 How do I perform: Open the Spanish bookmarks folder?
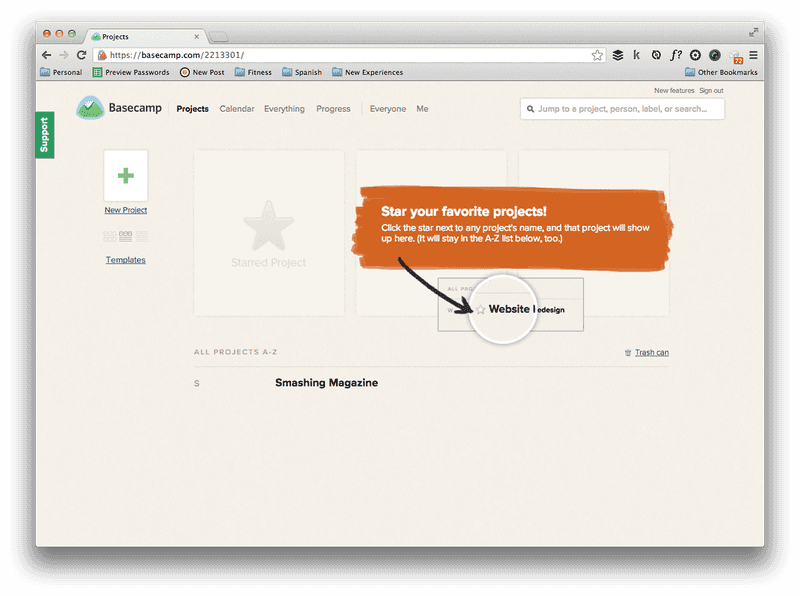click(302, 72)
